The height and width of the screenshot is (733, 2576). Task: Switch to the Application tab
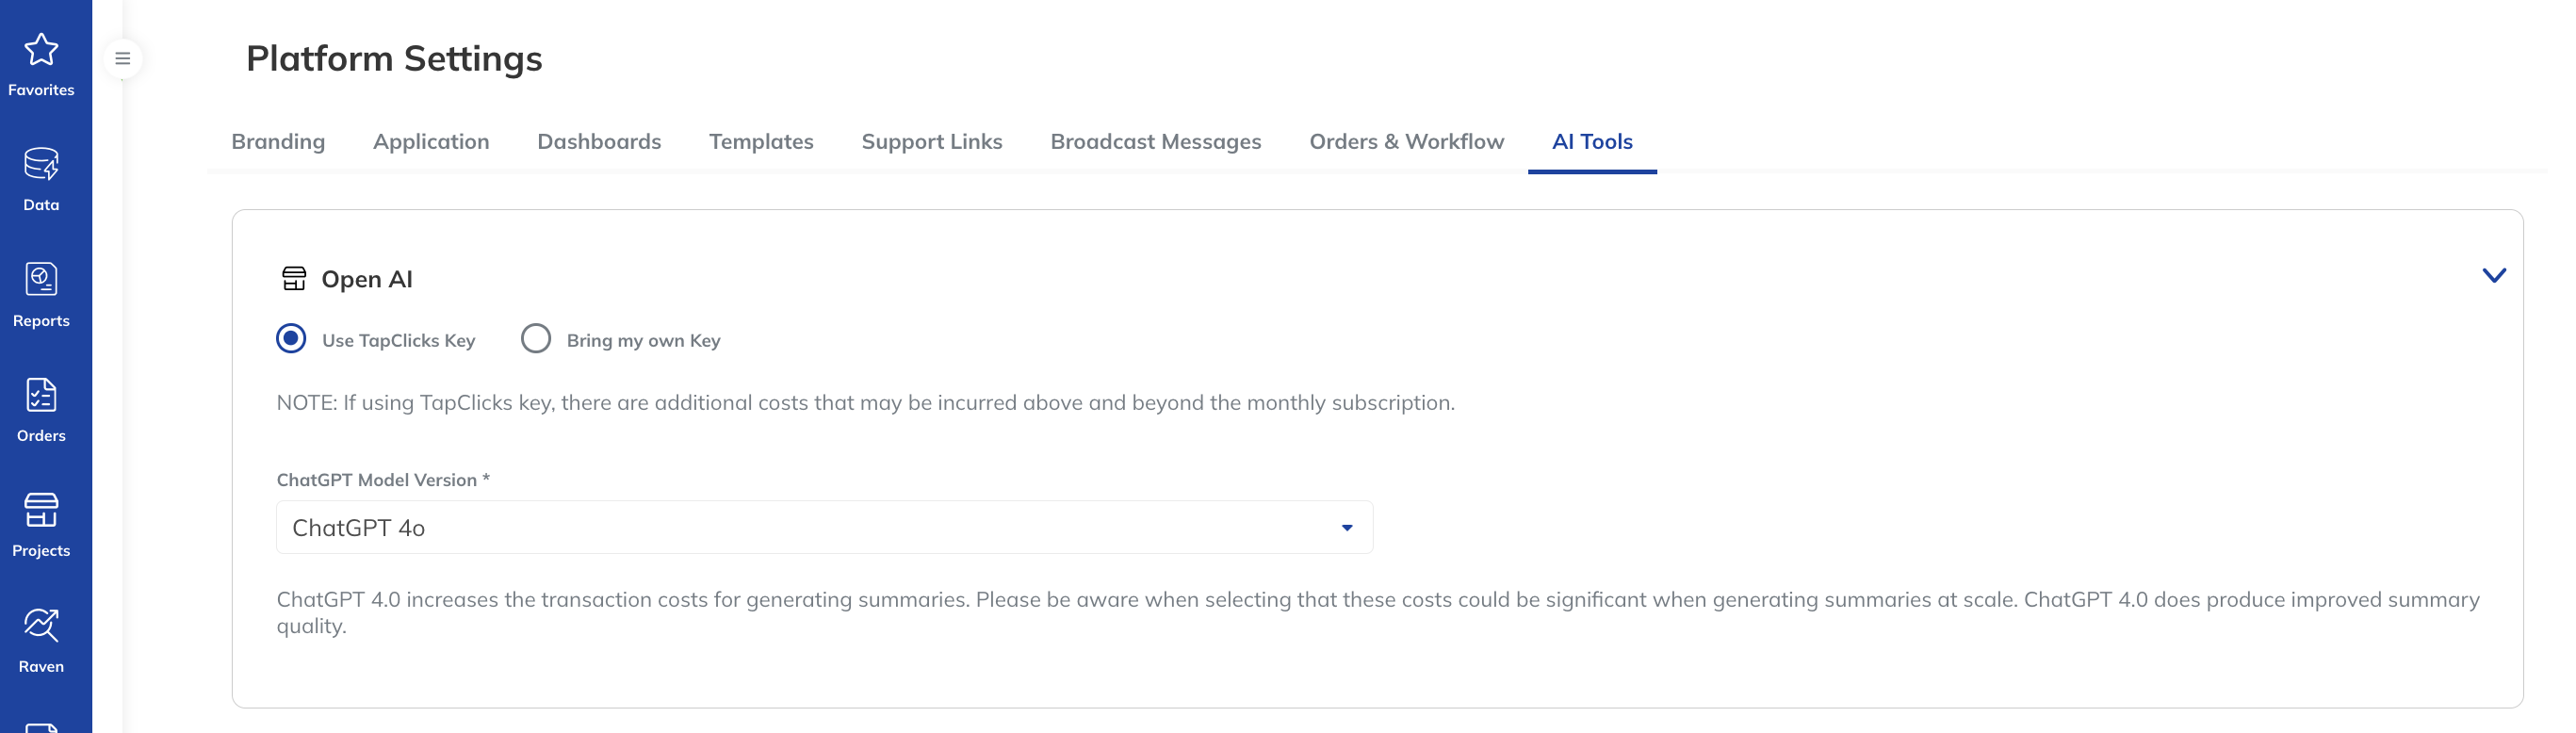tap(431, 142)
